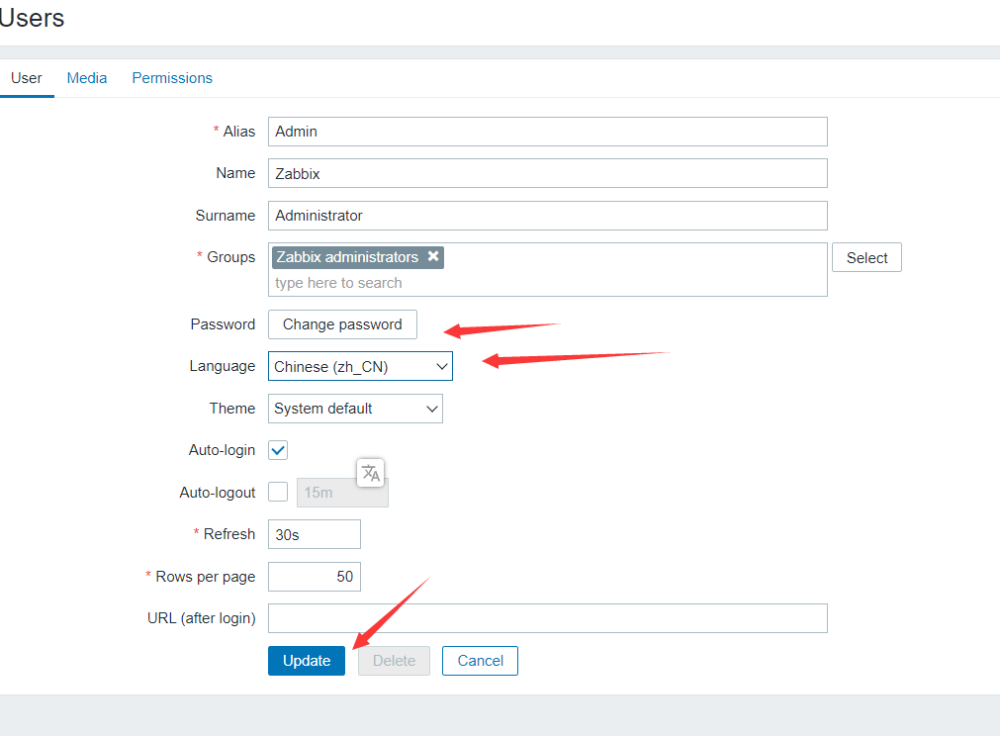Click into the Surname field
This screenshot has width=1000, height=736.
point(547,216)
